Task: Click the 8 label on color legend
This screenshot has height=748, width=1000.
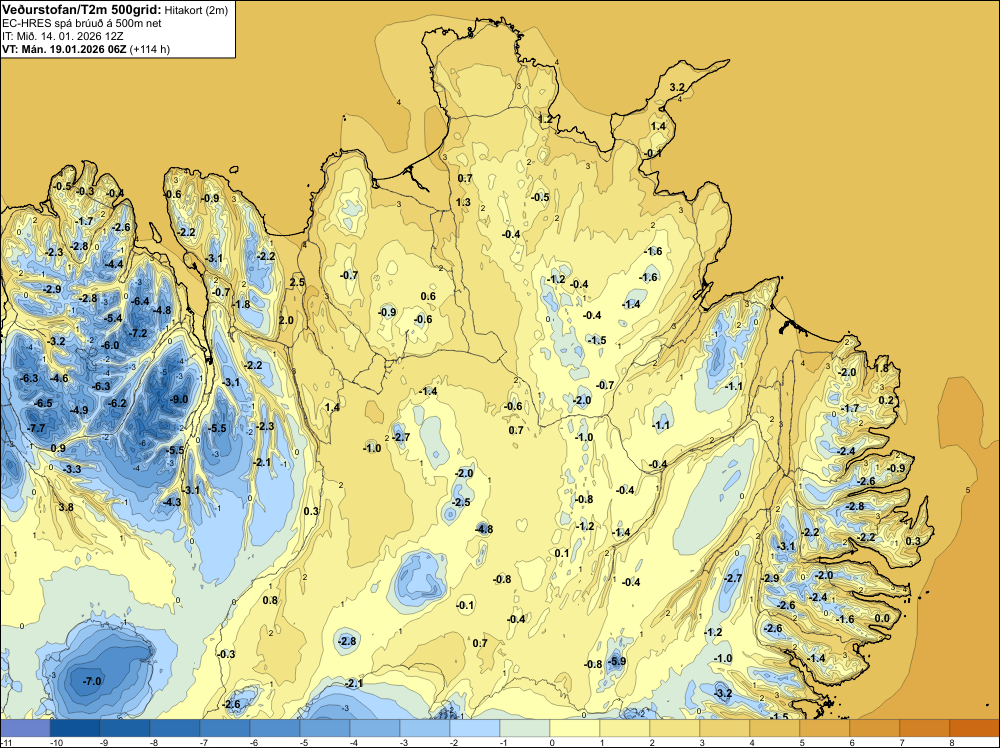Action: coord(950,742)
